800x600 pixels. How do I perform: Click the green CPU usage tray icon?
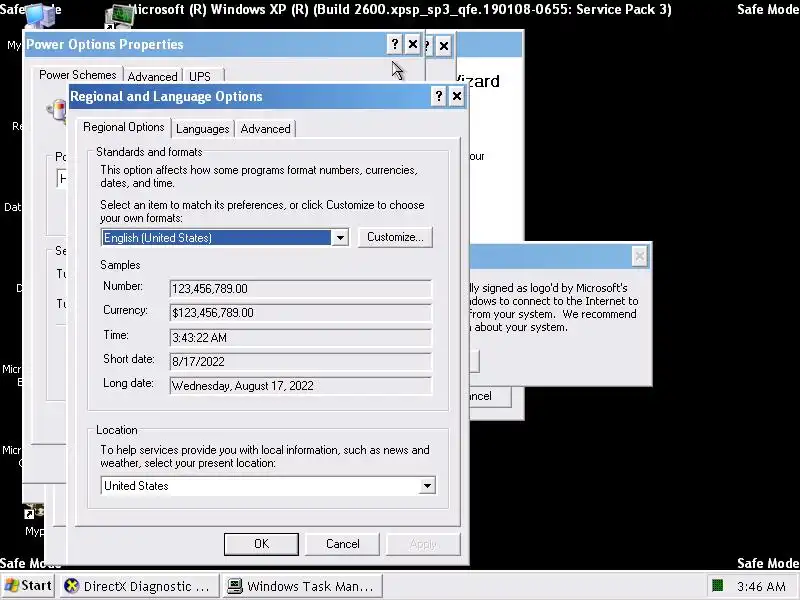pyautogui.click(x=718, y=585)
